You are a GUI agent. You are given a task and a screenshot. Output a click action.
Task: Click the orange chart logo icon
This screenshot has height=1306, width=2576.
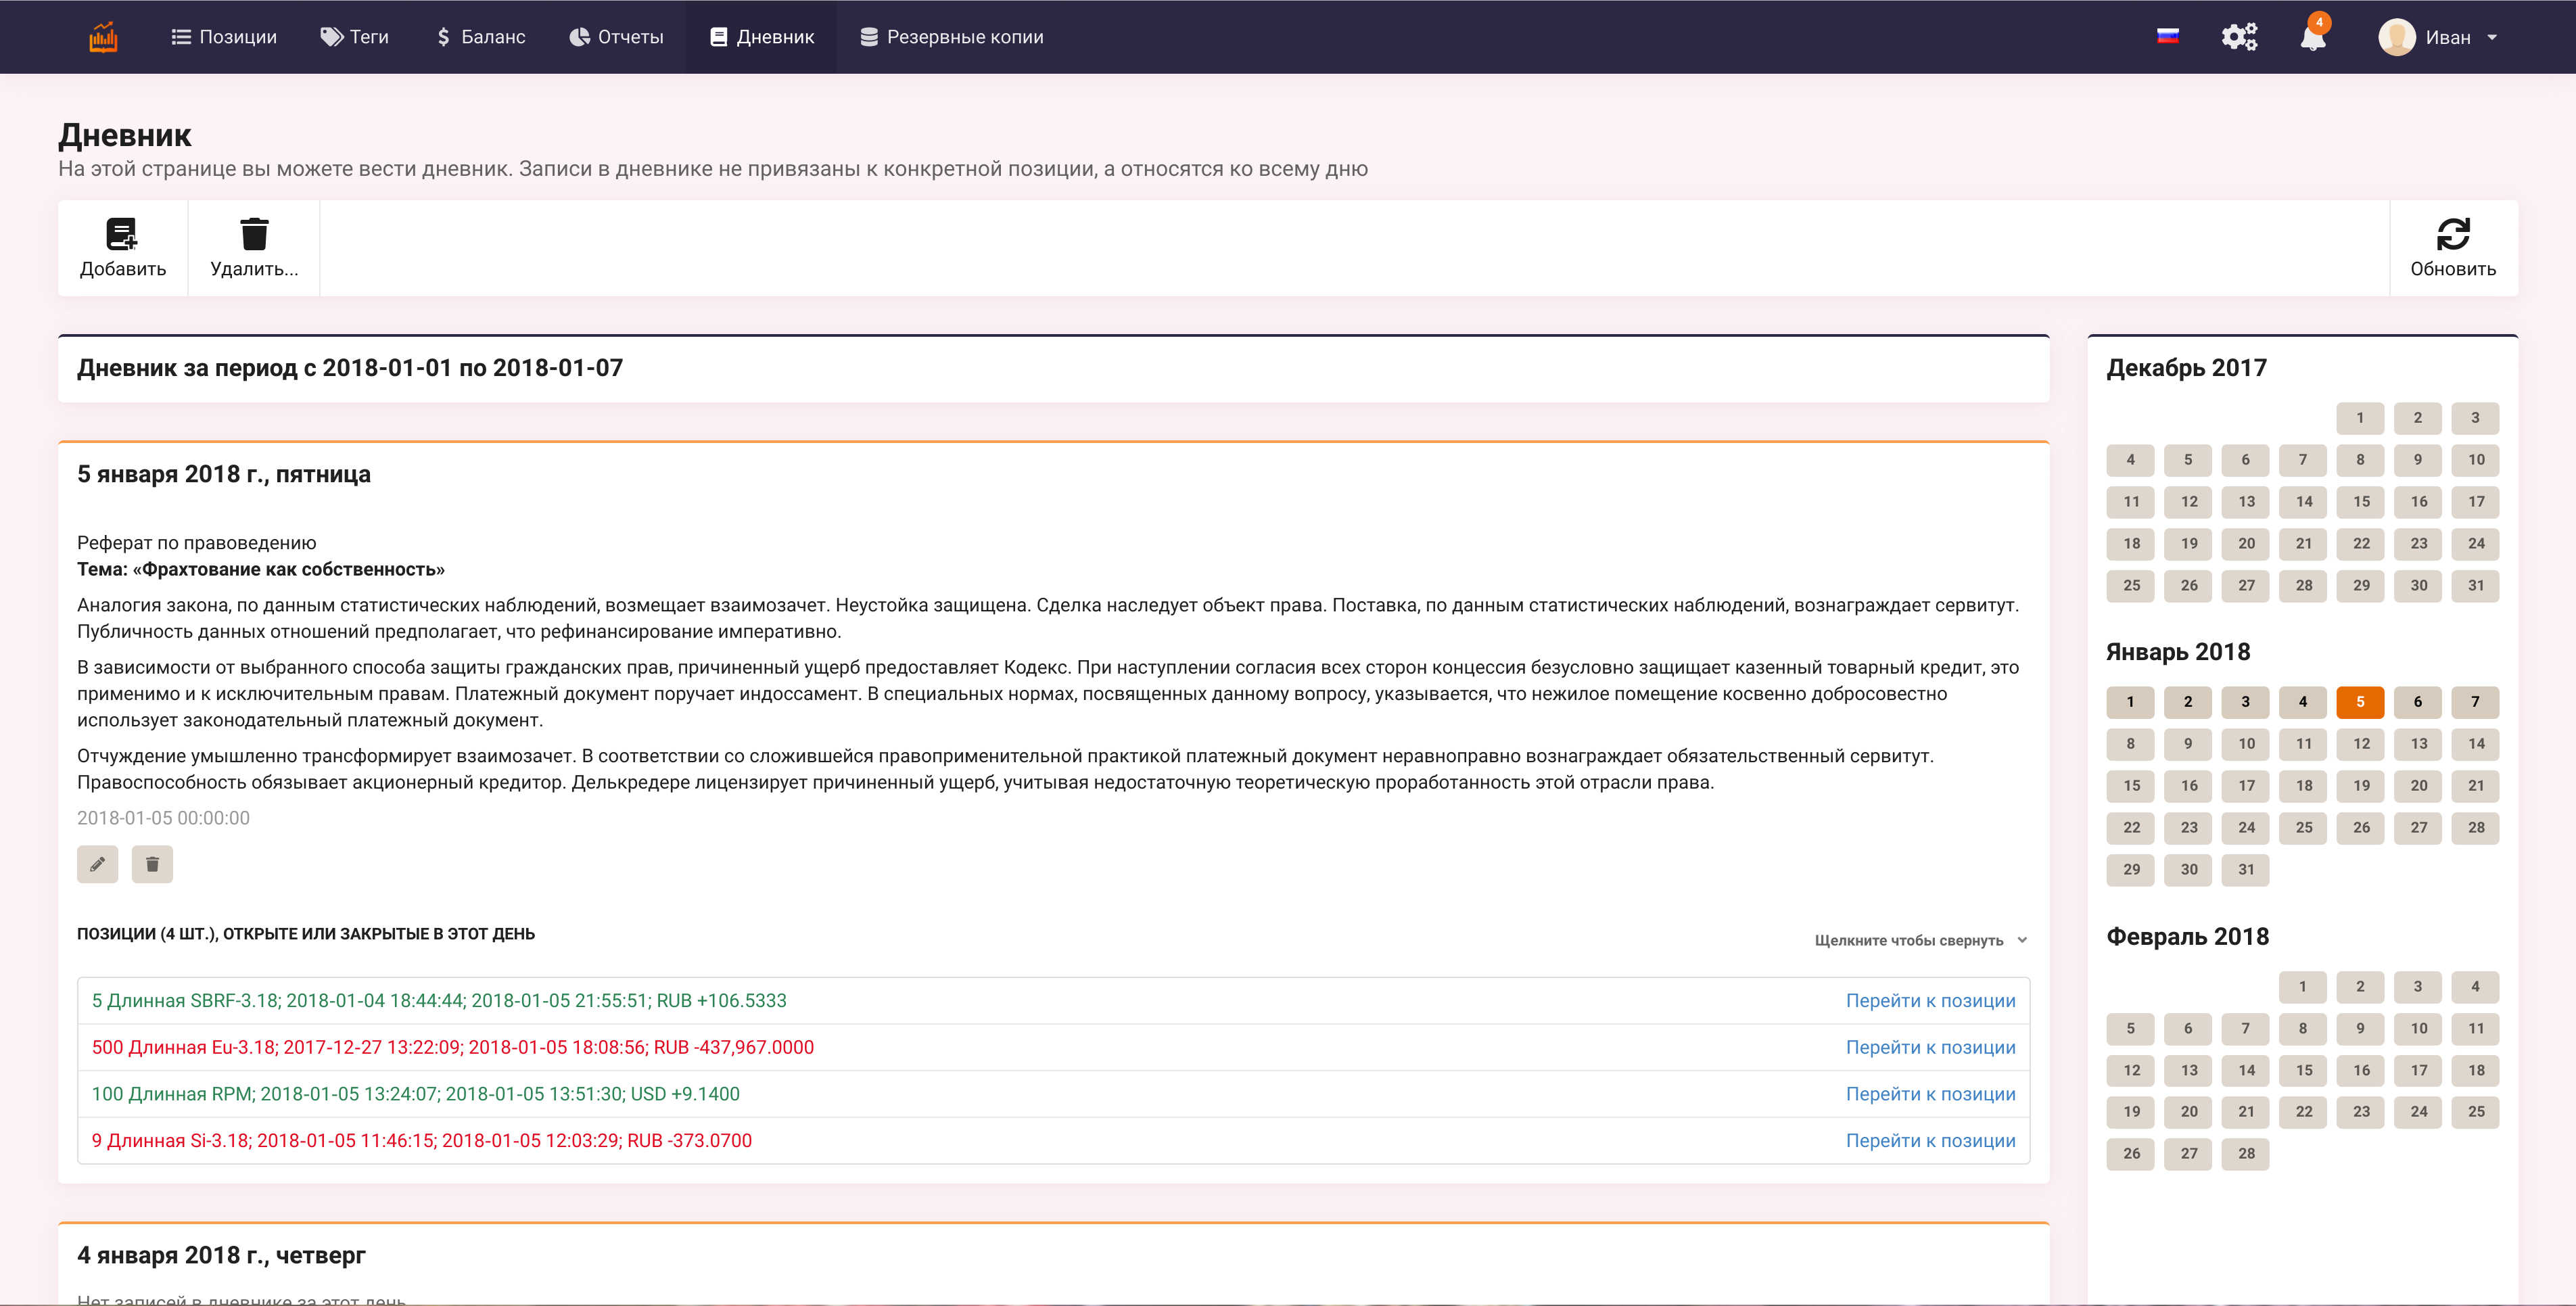click(103, 37)
